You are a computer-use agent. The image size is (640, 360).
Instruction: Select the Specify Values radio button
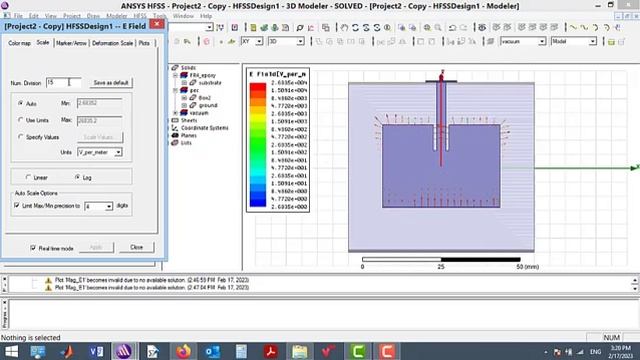20,137
